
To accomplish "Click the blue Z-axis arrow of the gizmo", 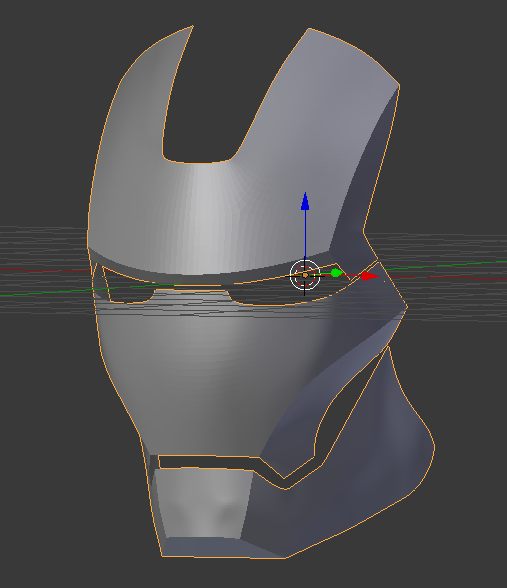I will (x=305, y=201).
